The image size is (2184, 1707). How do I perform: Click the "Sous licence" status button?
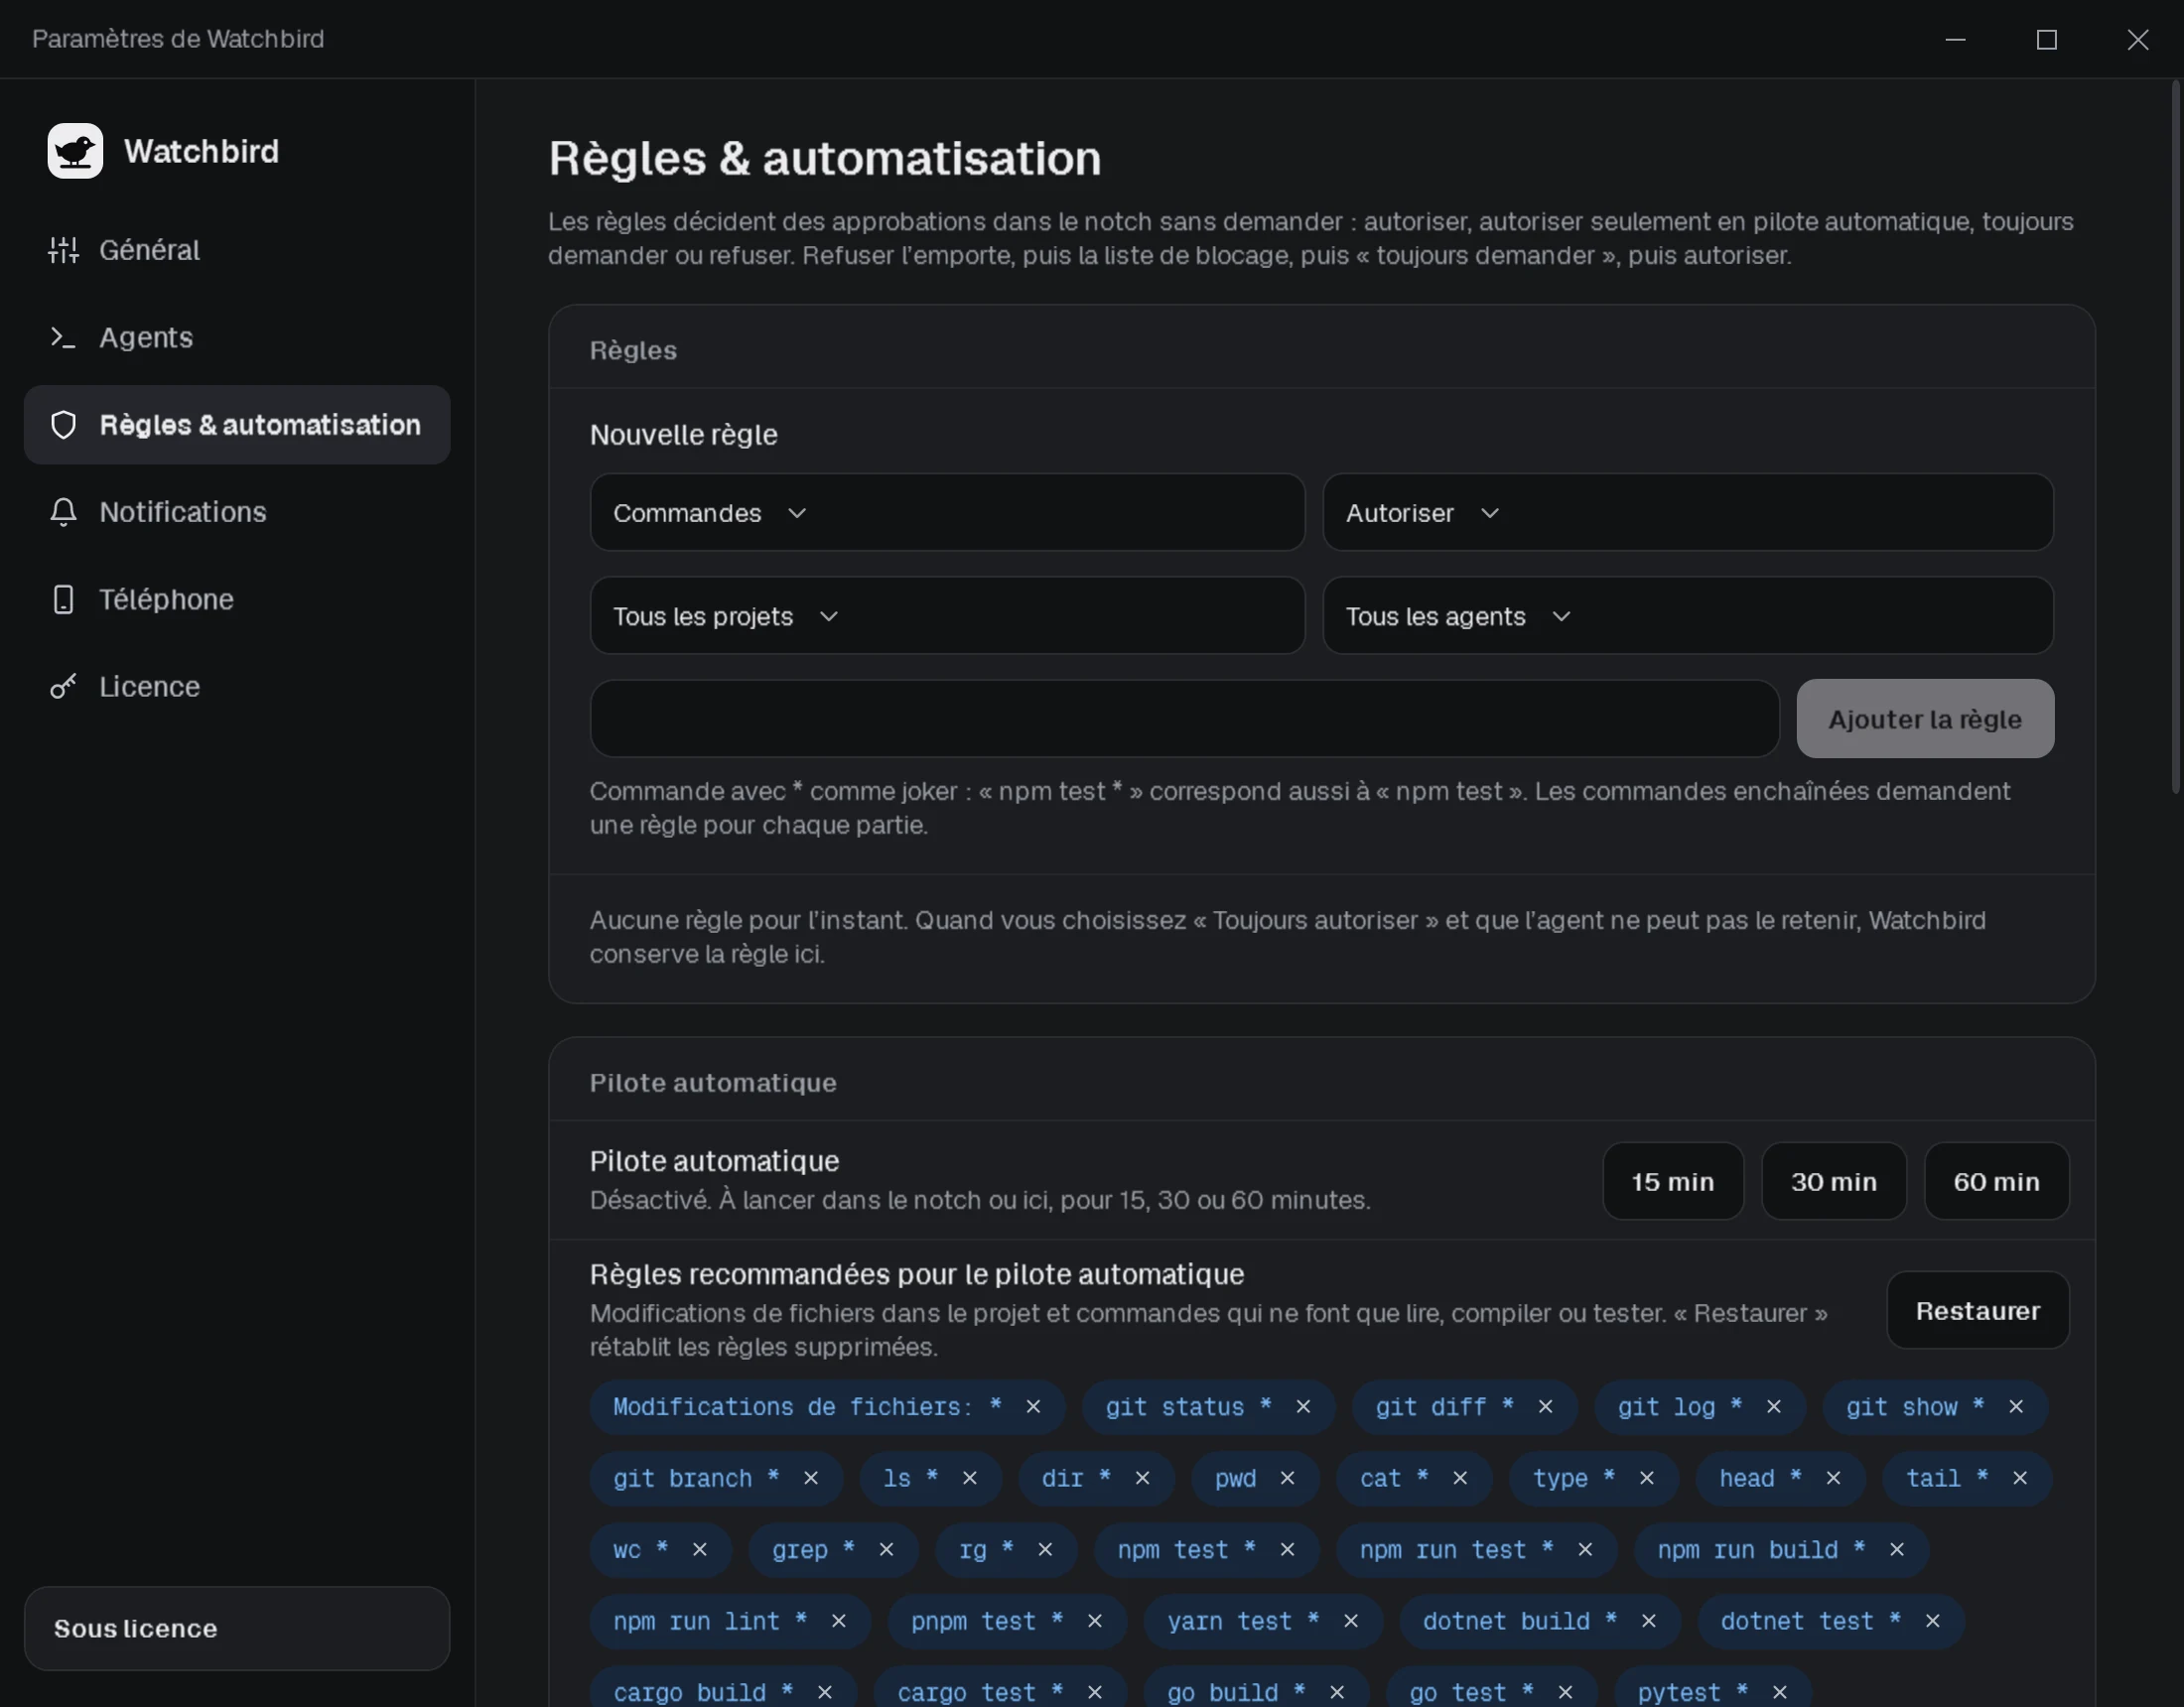(x=237, y=1628)
